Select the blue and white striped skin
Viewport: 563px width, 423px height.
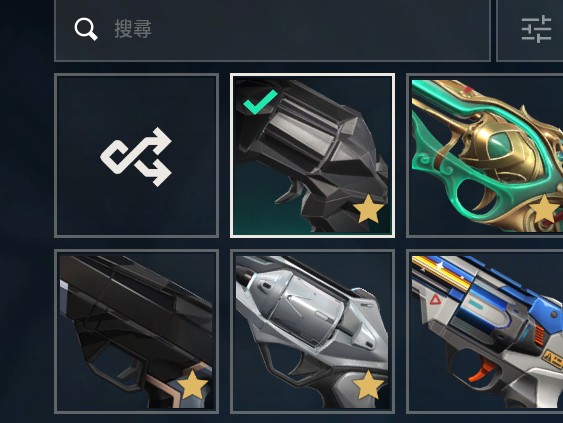tap(485, 331)
